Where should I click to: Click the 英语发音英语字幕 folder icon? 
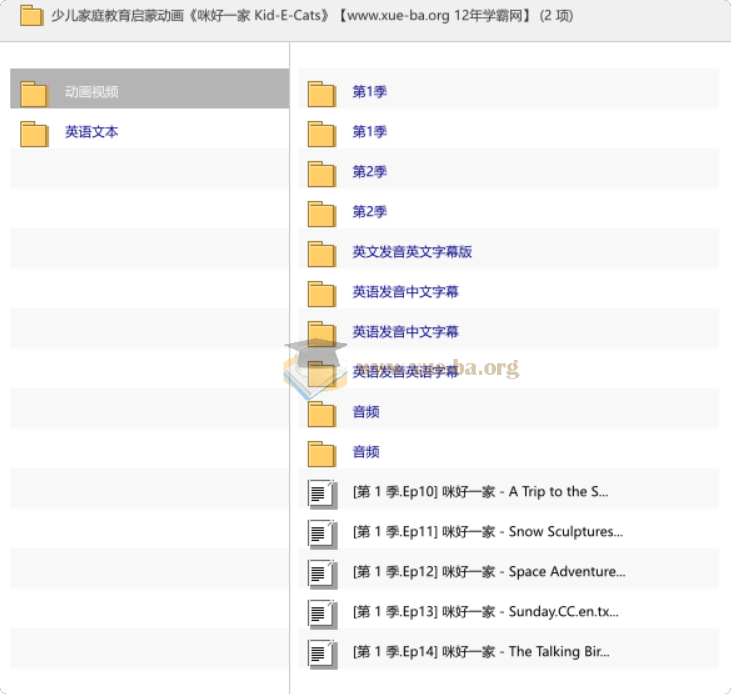pyautogui.click(x=321, y=373)
